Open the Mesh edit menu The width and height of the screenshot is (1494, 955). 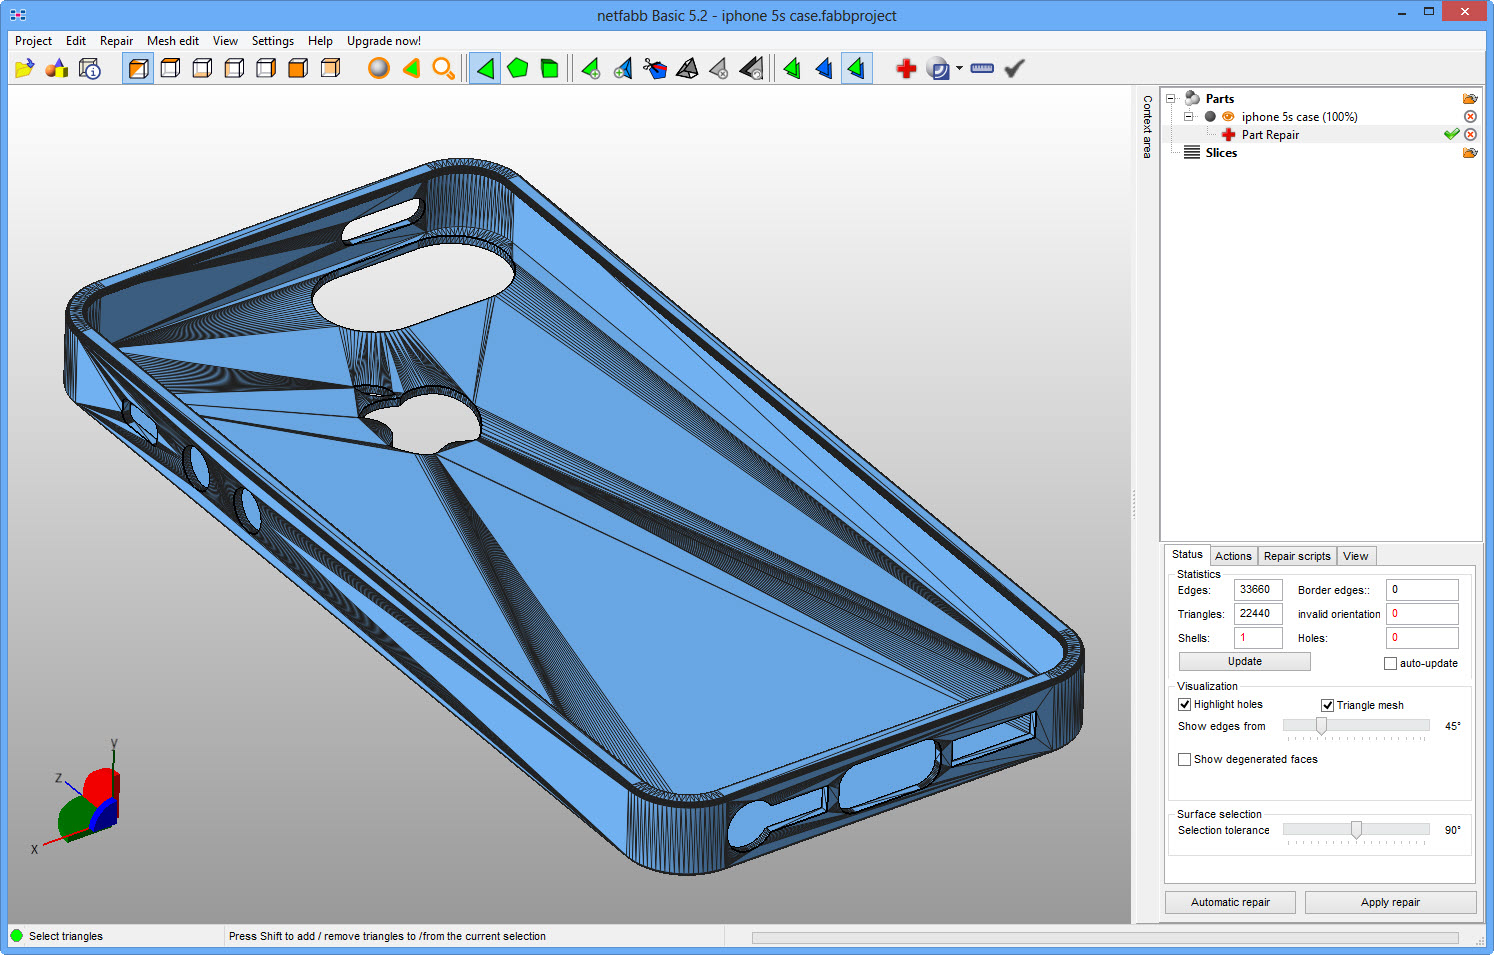coord(173,41)
